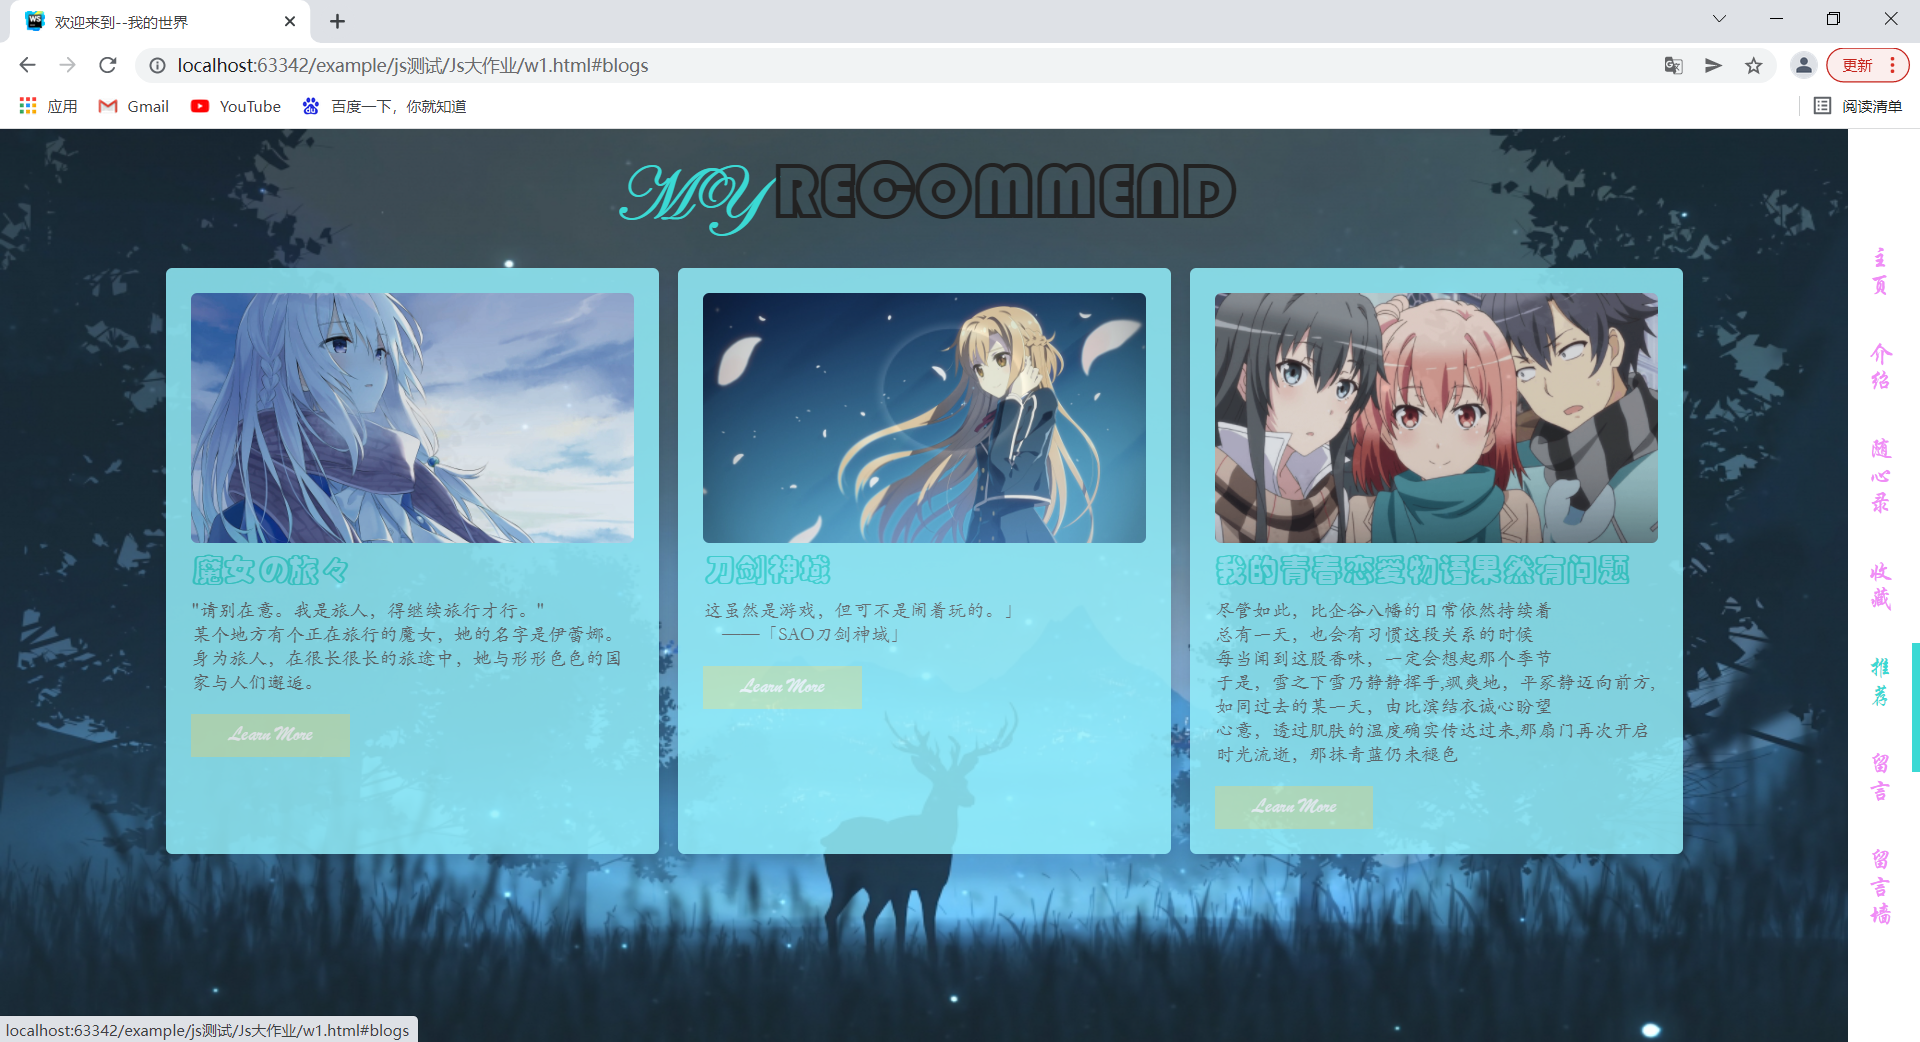Viewport: 1920px width, 1042px height.
Task: Select the 欢迎来到--我的世界 tab
Action: [x=160, y=22]
